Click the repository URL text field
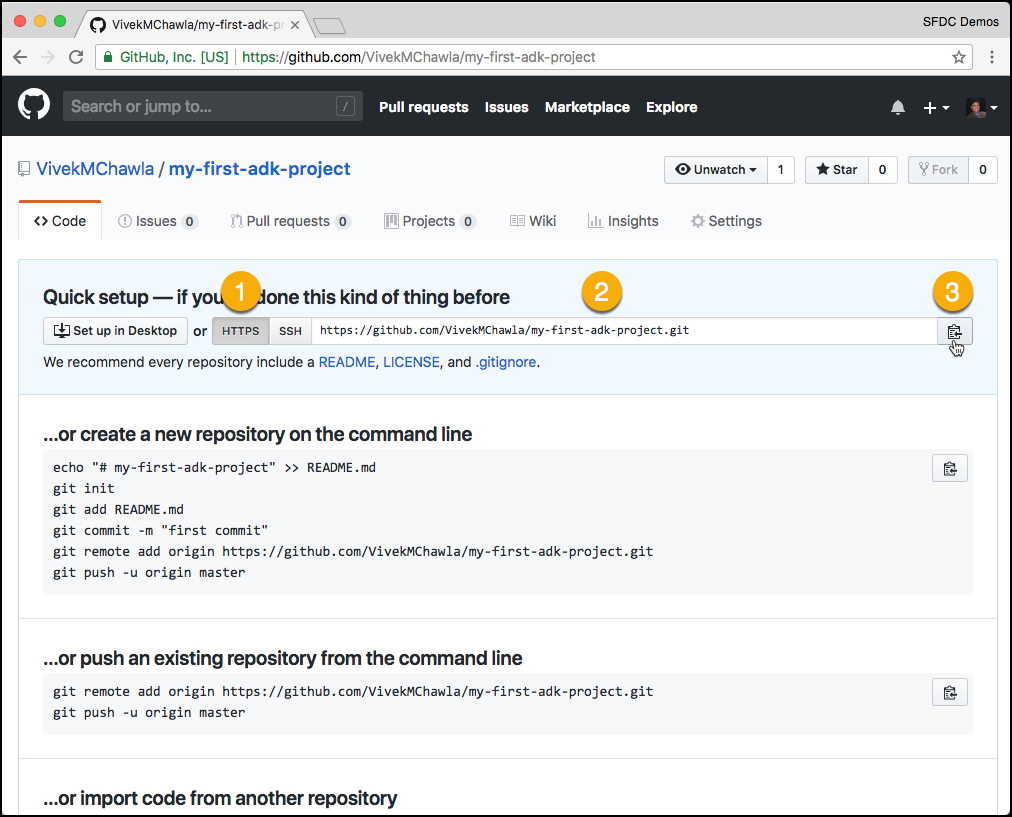Image resolution: width=1012 pixels, height=817 pixels. (x=624, y=331)
